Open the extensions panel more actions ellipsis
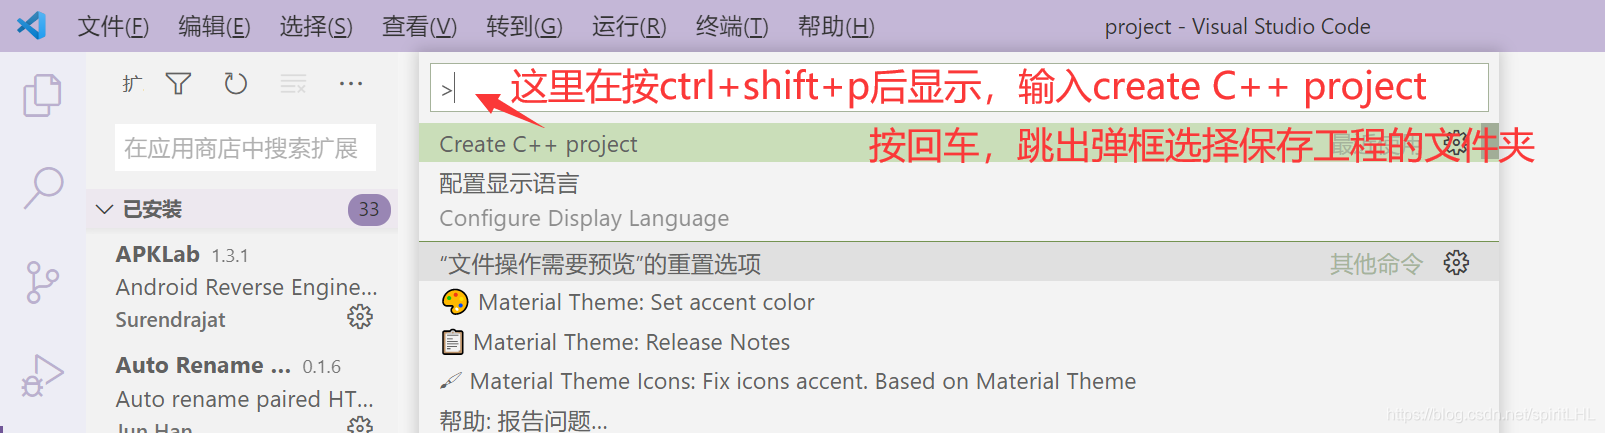Image resolution: width=1605 pixels, height=433 pixels. pyautogui.click(x=351, y=84)
